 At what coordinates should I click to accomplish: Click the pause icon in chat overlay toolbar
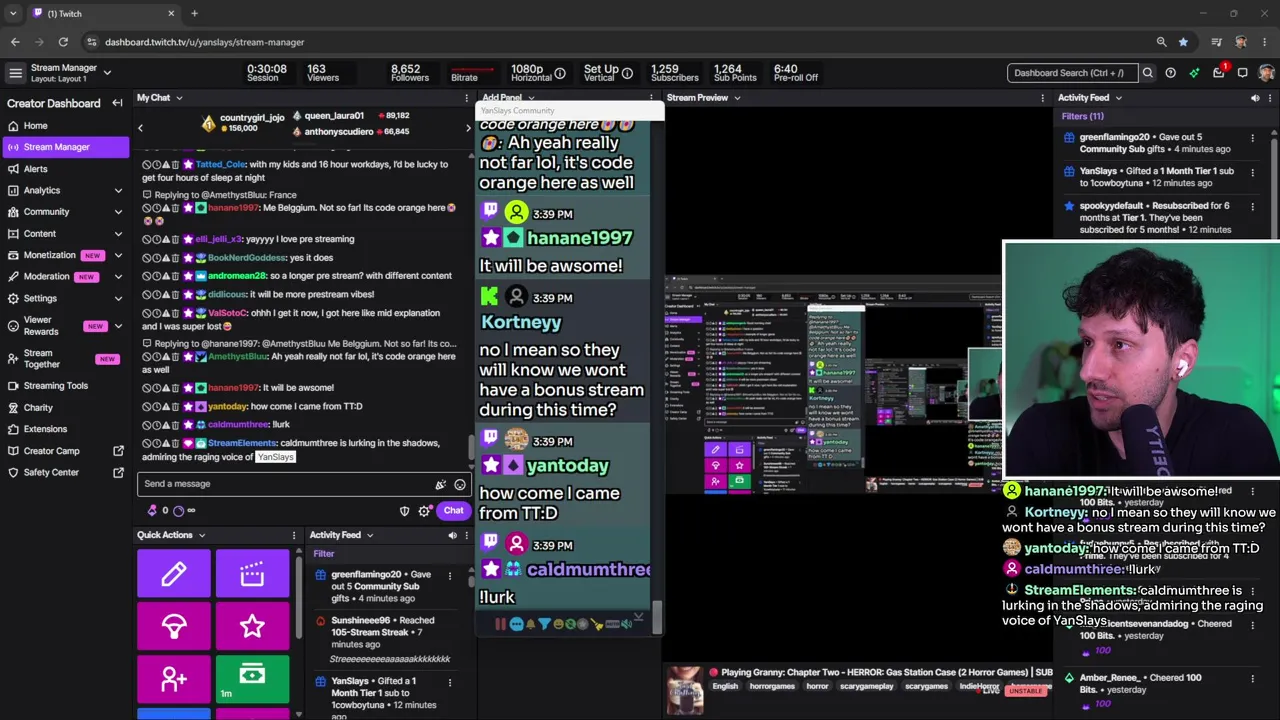(x=500, y=624)
